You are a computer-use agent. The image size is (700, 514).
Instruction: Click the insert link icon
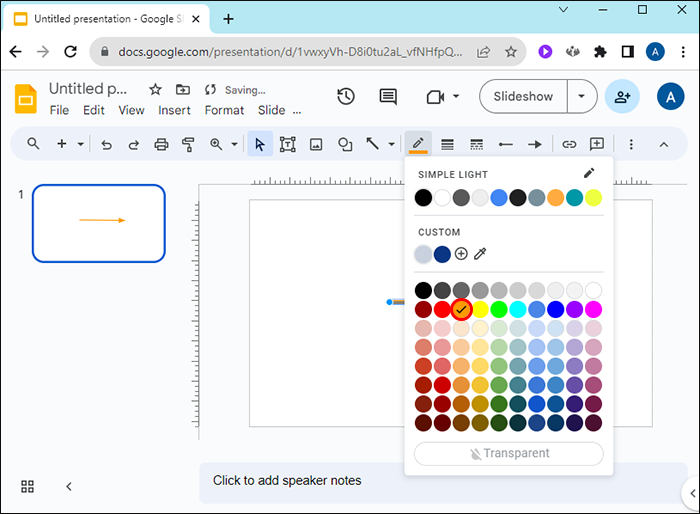pyautogui.click(x=569, y=144)
